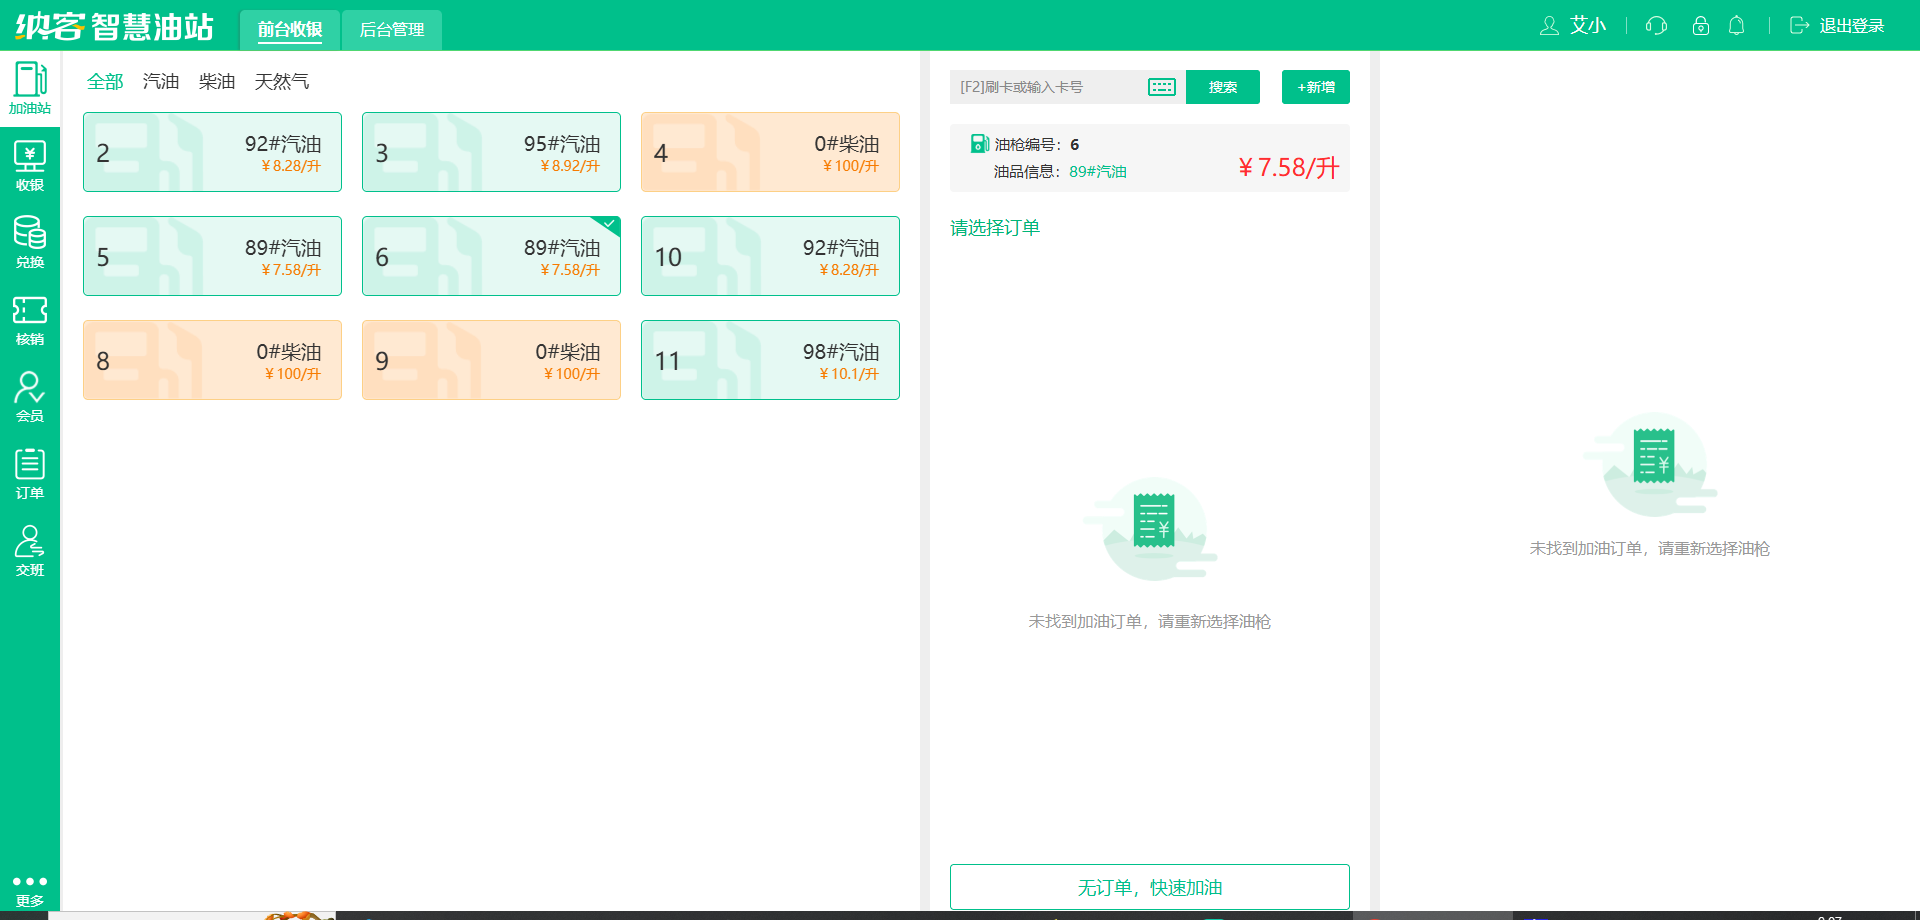1920x920 pixels.
Task: Click the 请选择订单 heading text
Action: [x=995, y=228]
